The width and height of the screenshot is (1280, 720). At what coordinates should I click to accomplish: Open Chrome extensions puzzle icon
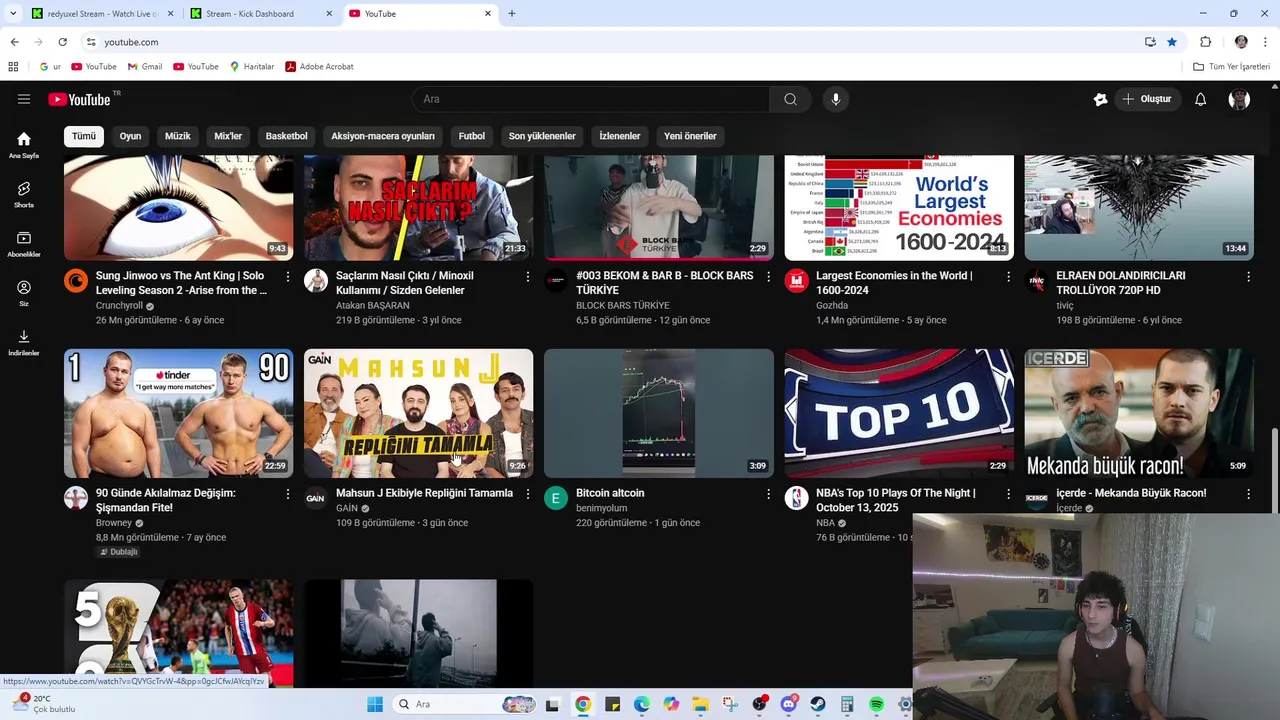coord(1205,42)
